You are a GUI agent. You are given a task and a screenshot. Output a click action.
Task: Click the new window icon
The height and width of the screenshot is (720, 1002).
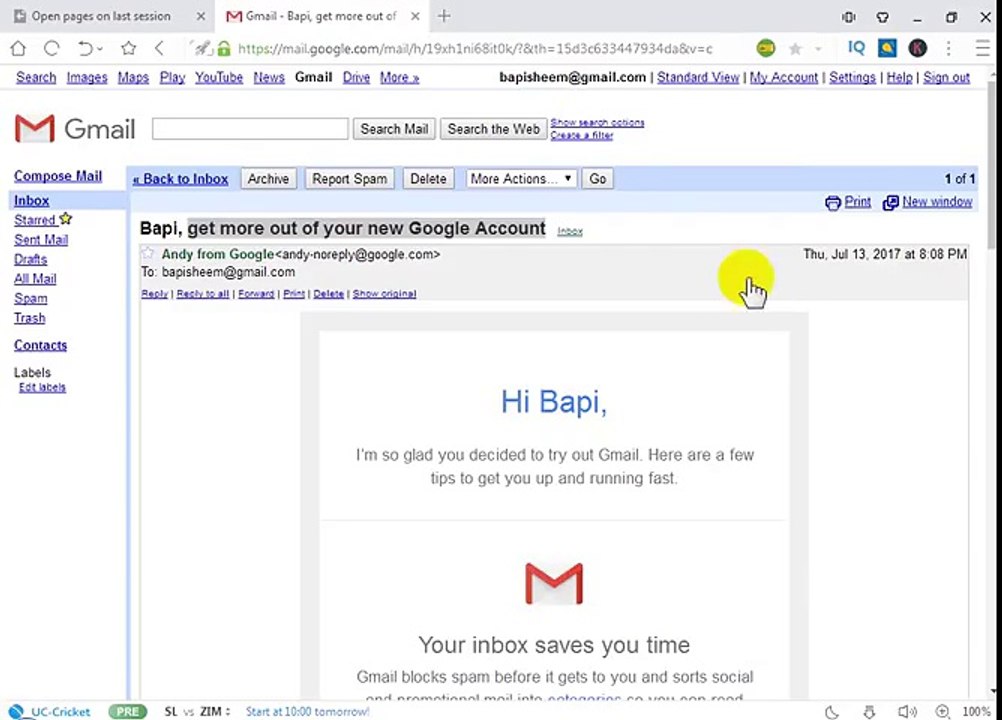(890, 203)
